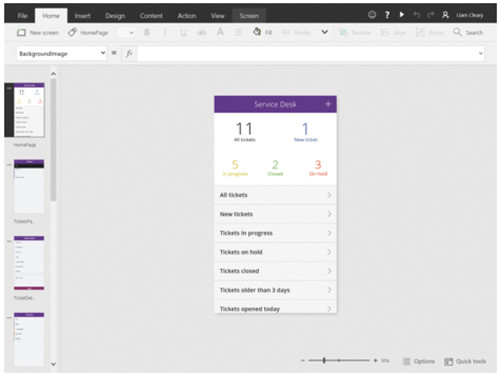Open the Action tab

pyautogui.click(x=187, y=16)
